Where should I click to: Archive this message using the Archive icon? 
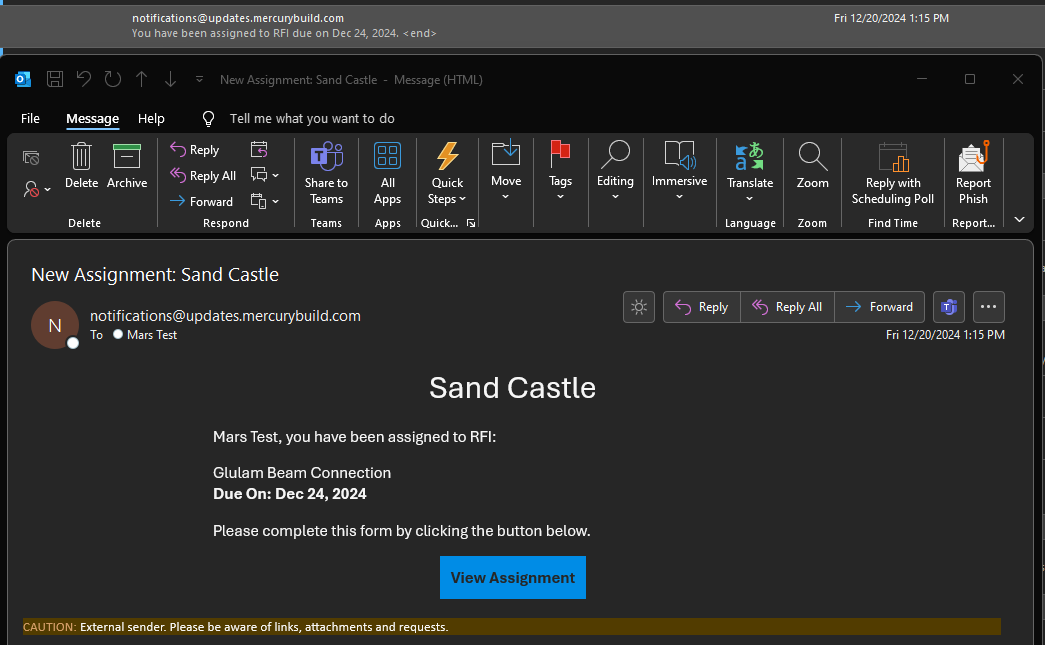tap(127, 158)
